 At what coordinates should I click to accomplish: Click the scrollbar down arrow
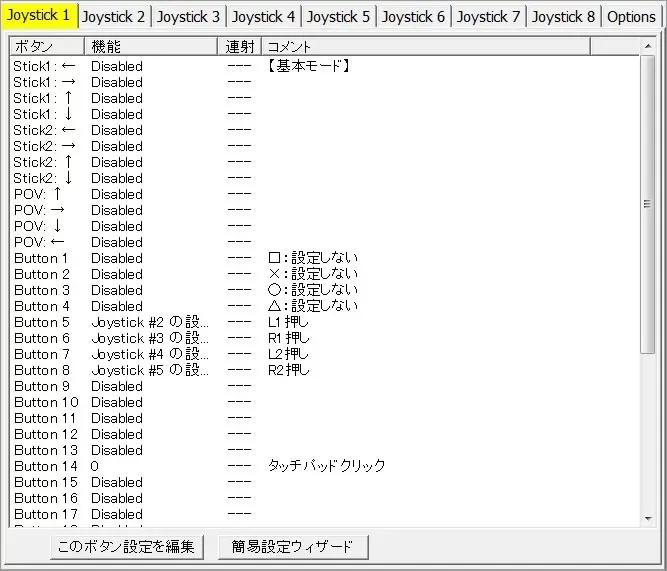pos(648,518)
